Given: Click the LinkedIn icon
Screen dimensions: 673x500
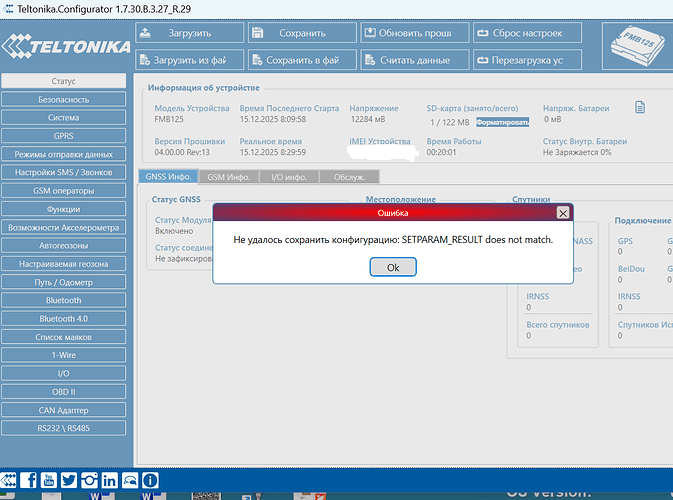Looking at the screenshot, I should point(110,481).
